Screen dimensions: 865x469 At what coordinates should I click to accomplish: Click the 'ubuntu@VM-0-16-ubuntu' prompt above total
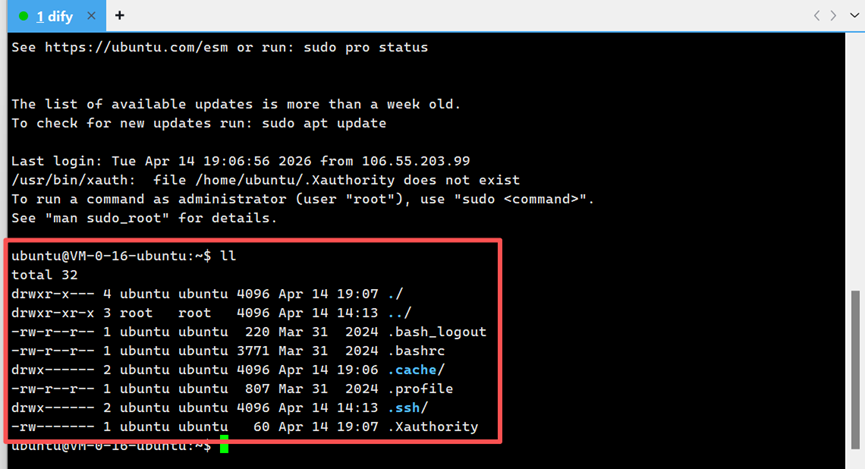pos(99,256)
